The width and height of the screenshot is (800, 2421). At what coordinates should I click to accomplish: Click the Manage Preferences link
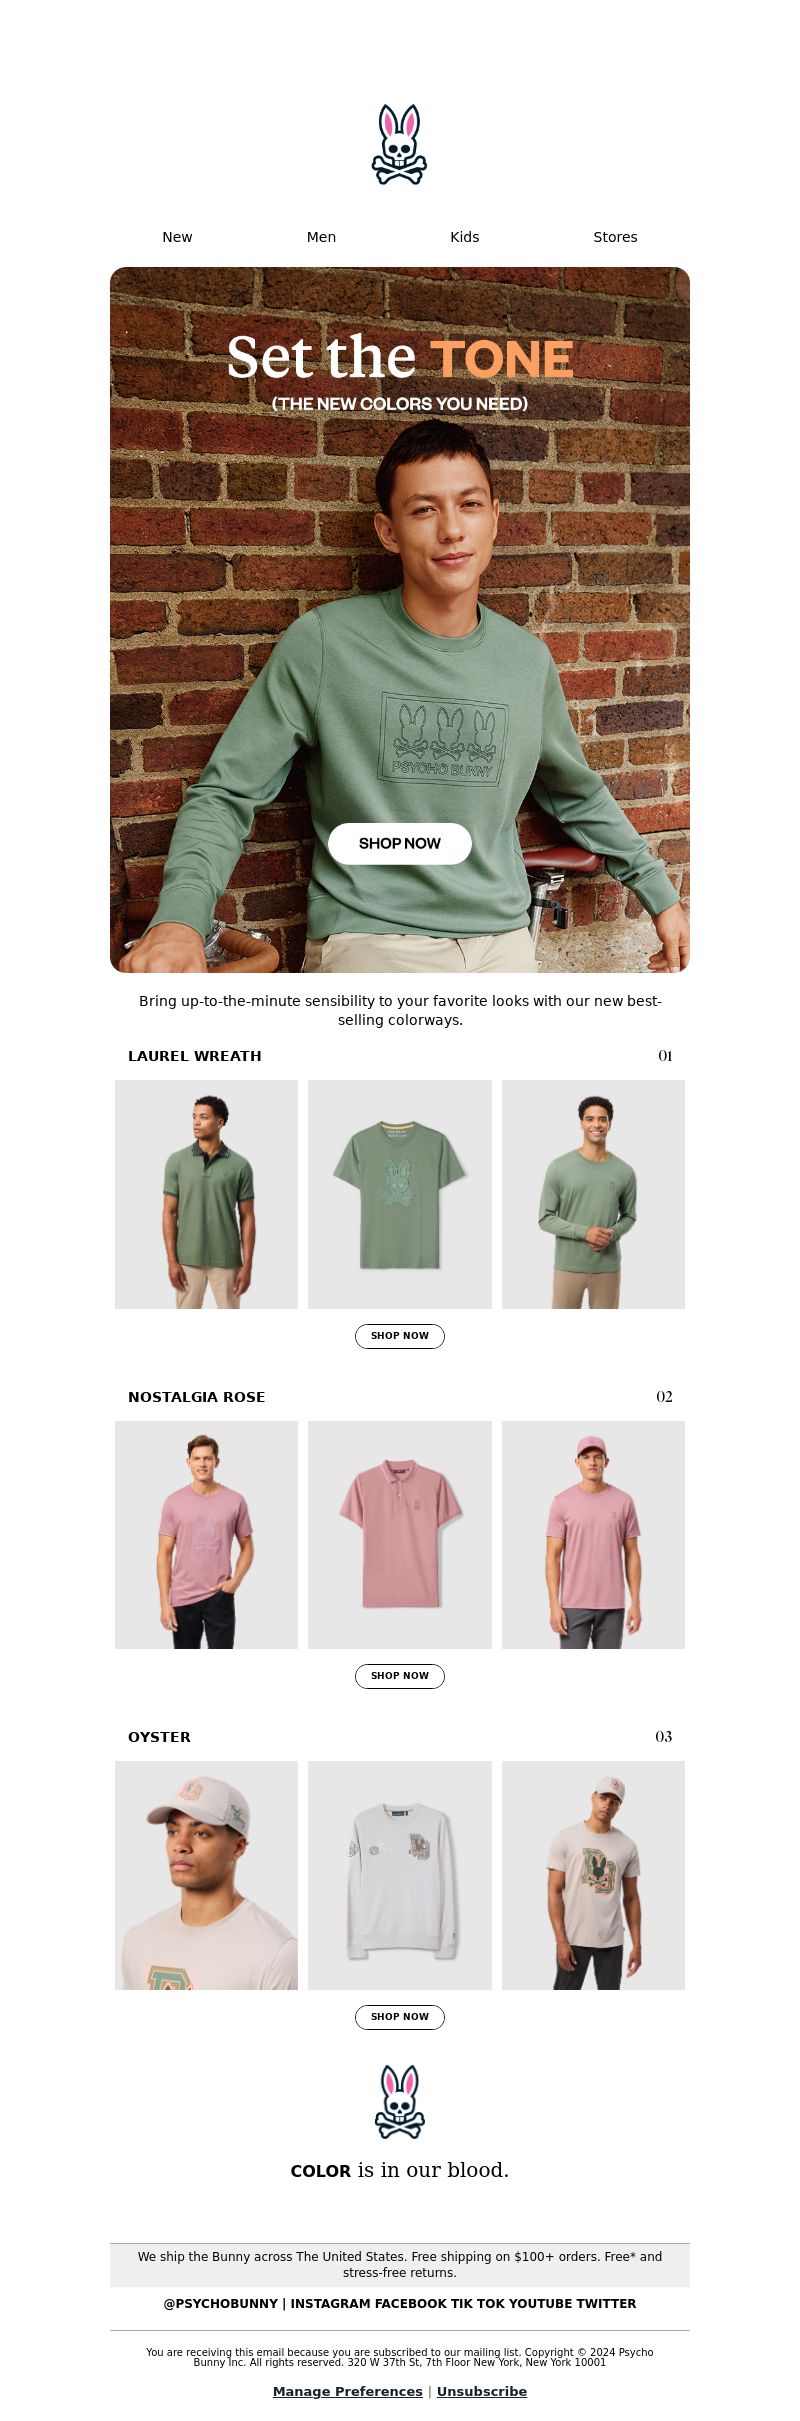[348, 2391]
